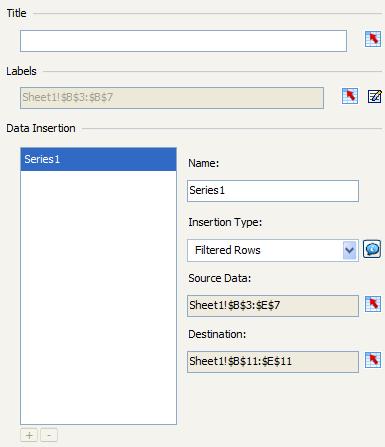Click the Title cell selector icon
This screenshot has width=385, height=447.
(373, 39)
